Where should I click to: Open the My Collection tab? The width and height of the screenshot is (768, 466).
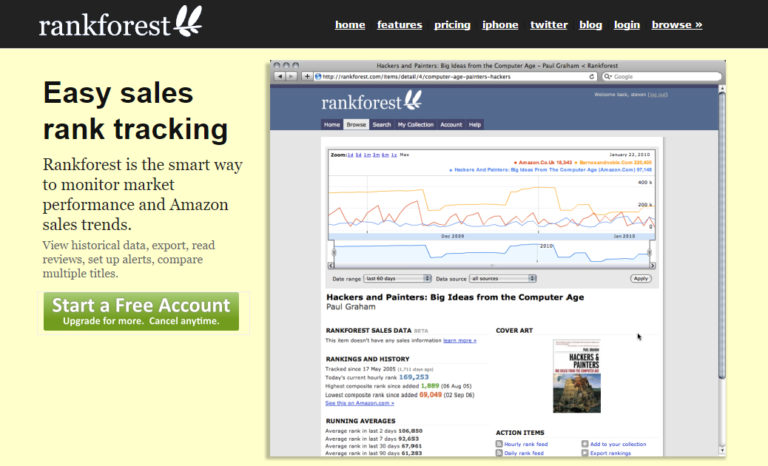click(415, 124)
